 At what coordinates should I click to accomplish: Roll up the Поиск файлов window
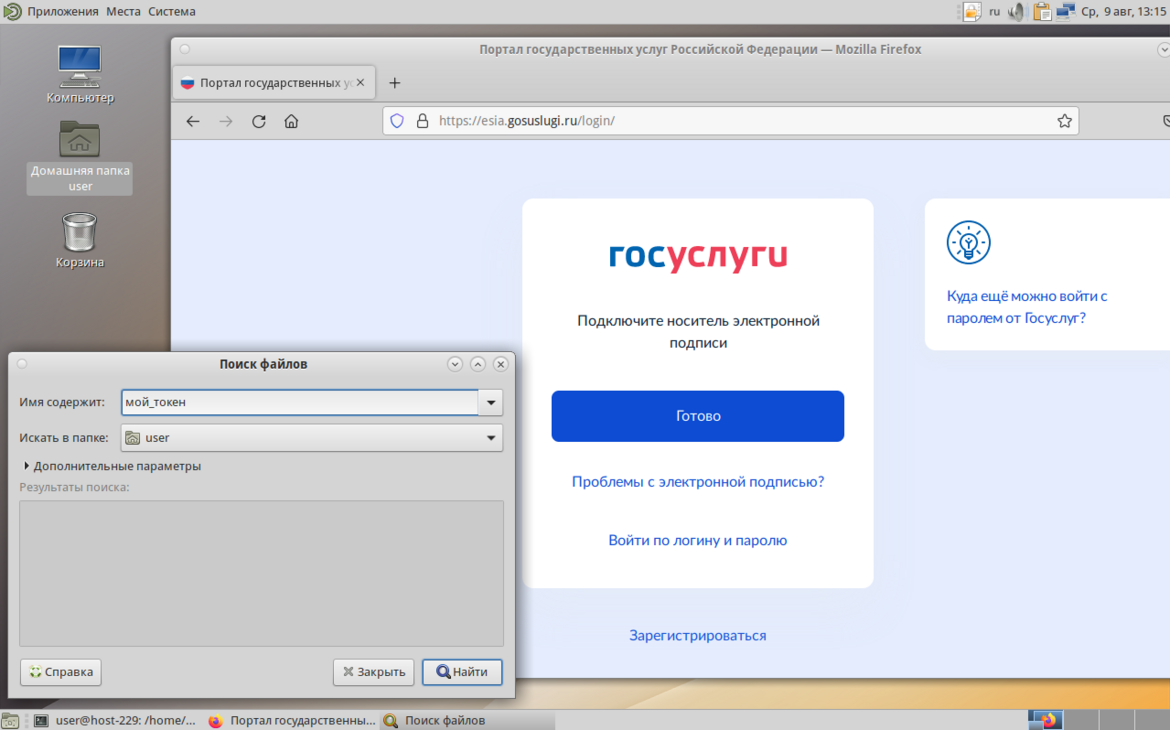click(454, 364)
